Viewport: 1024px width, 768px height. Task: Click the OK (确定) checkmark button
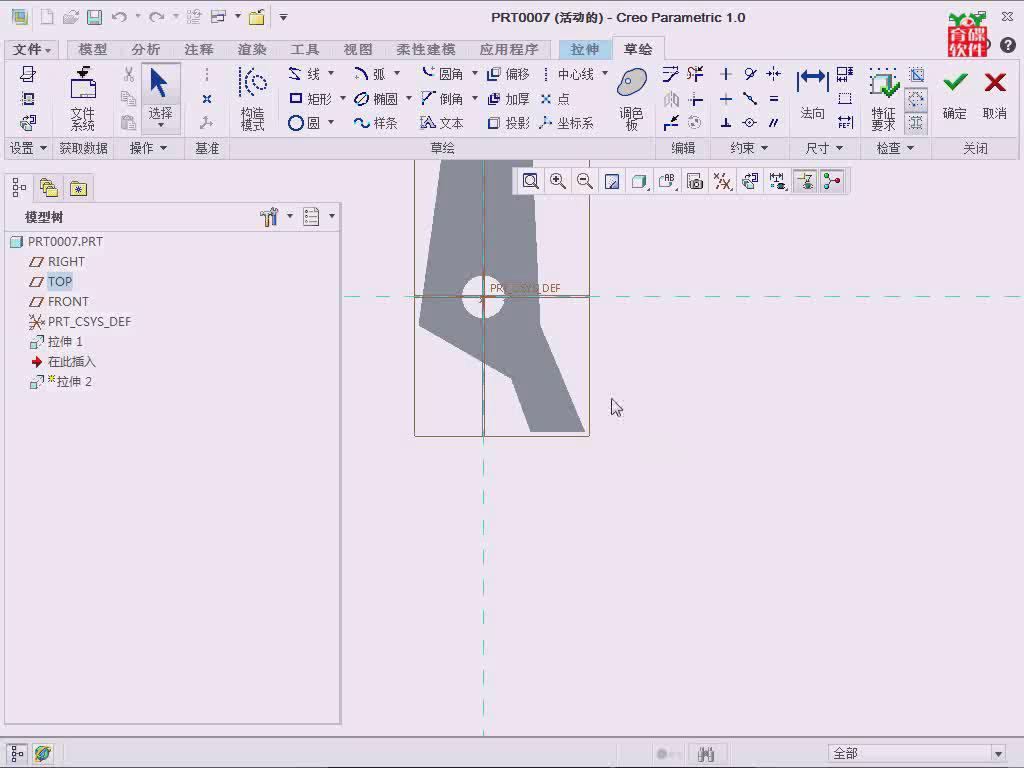coord(955,95)
